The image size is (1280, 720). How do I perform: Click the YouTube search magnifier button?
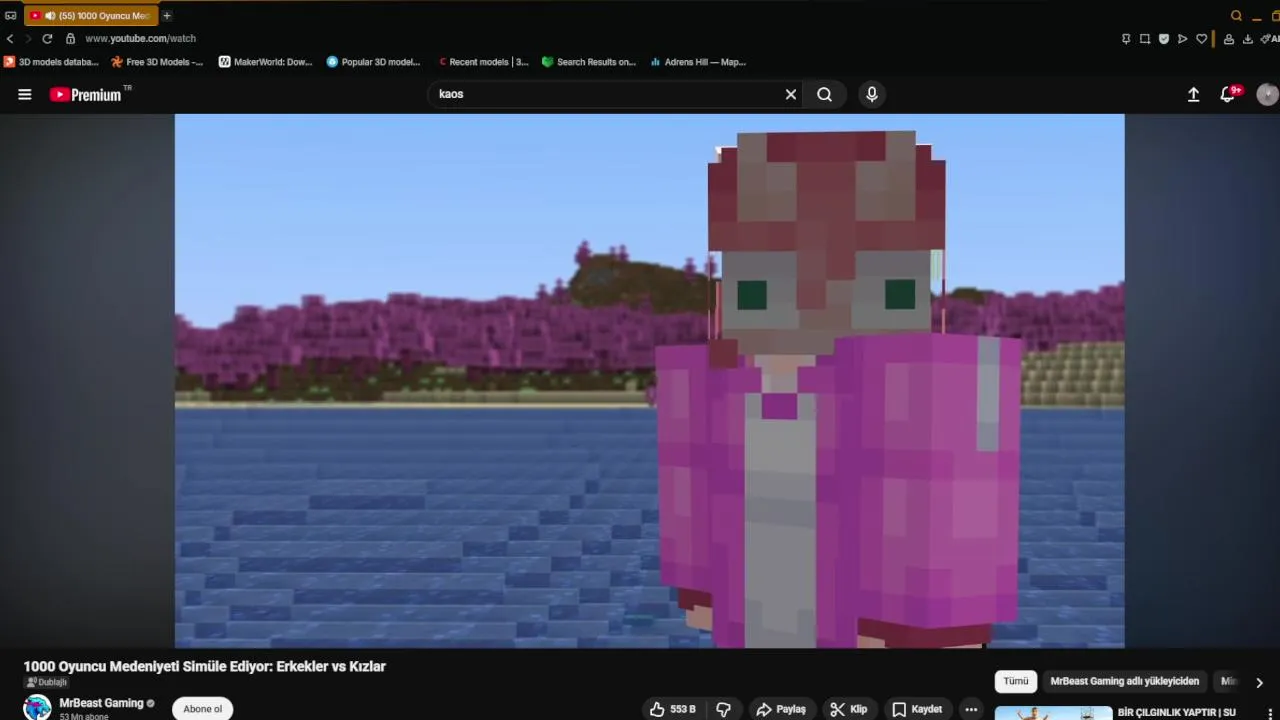(x=824, y=94)
